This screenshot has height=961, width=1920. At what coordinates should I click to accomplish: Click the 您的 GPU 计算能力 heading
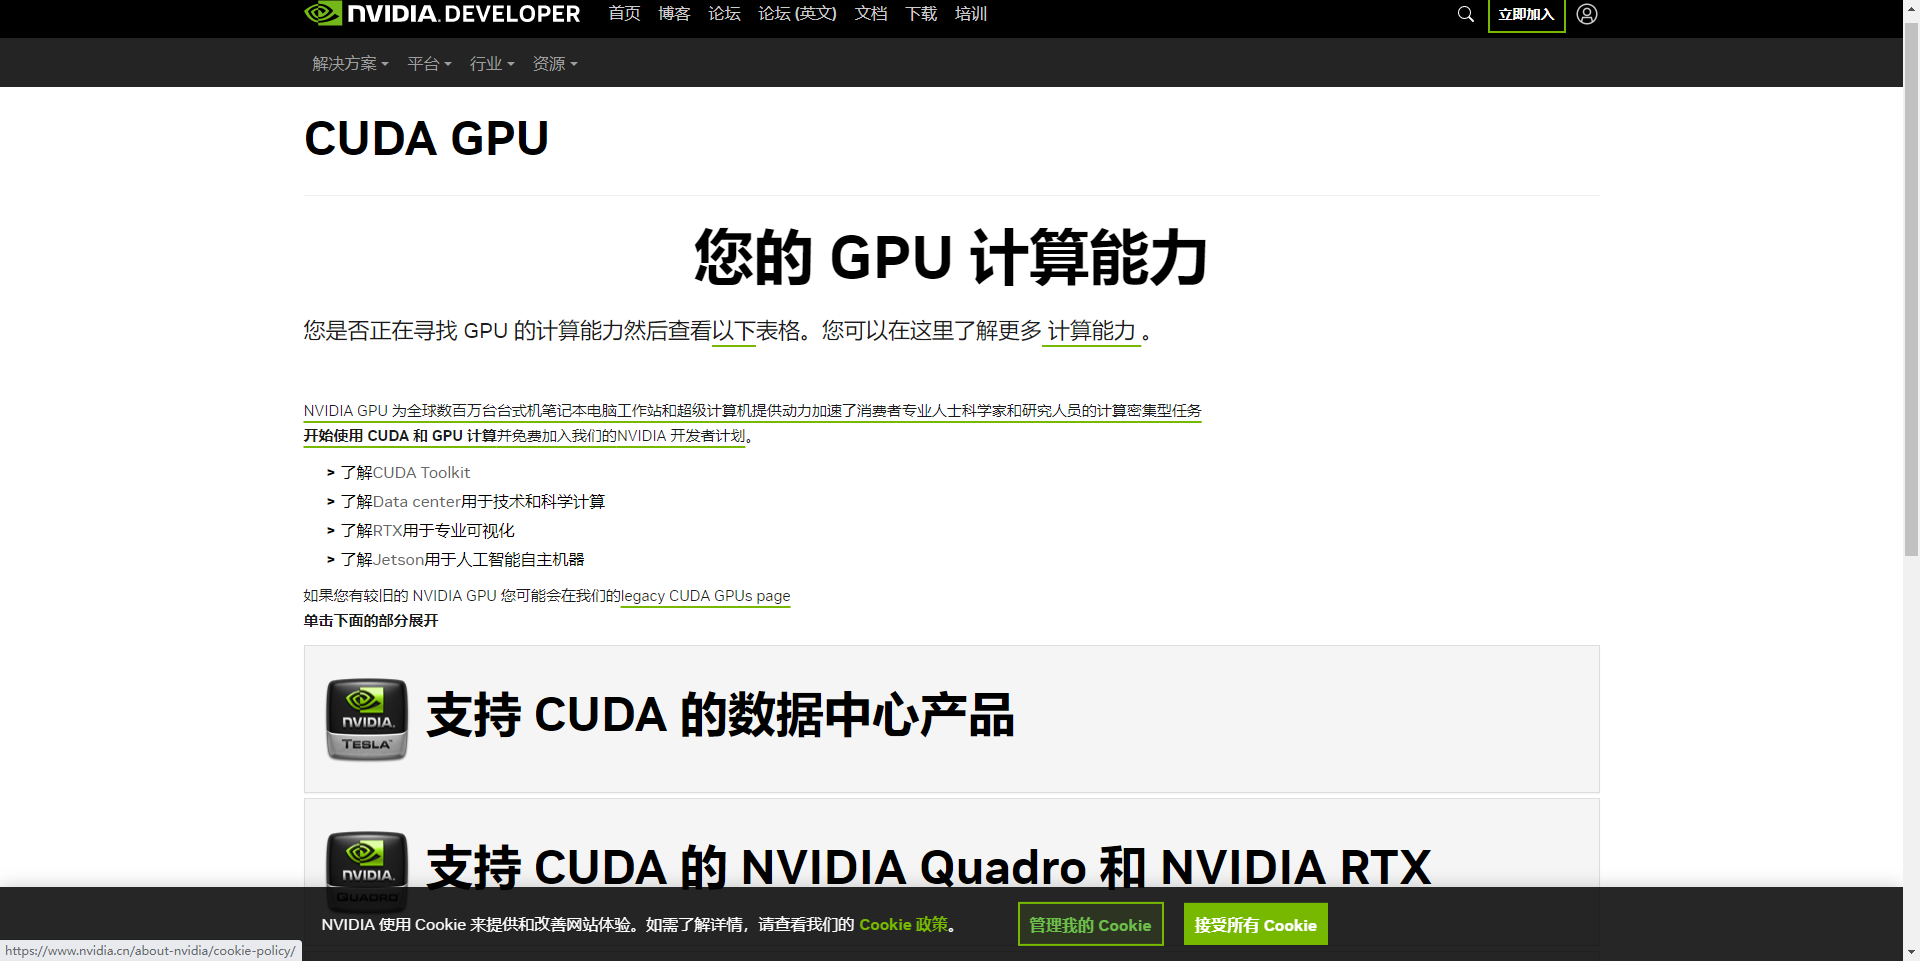point(951,257)
